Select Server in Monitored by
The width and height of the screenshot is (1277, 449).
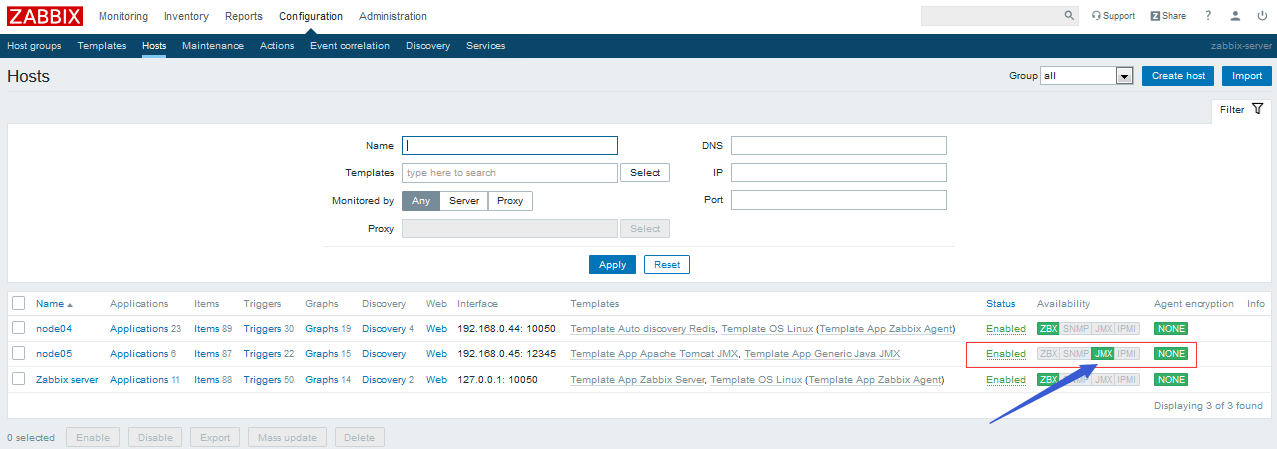pyautogui.click(x=463, y=201)
